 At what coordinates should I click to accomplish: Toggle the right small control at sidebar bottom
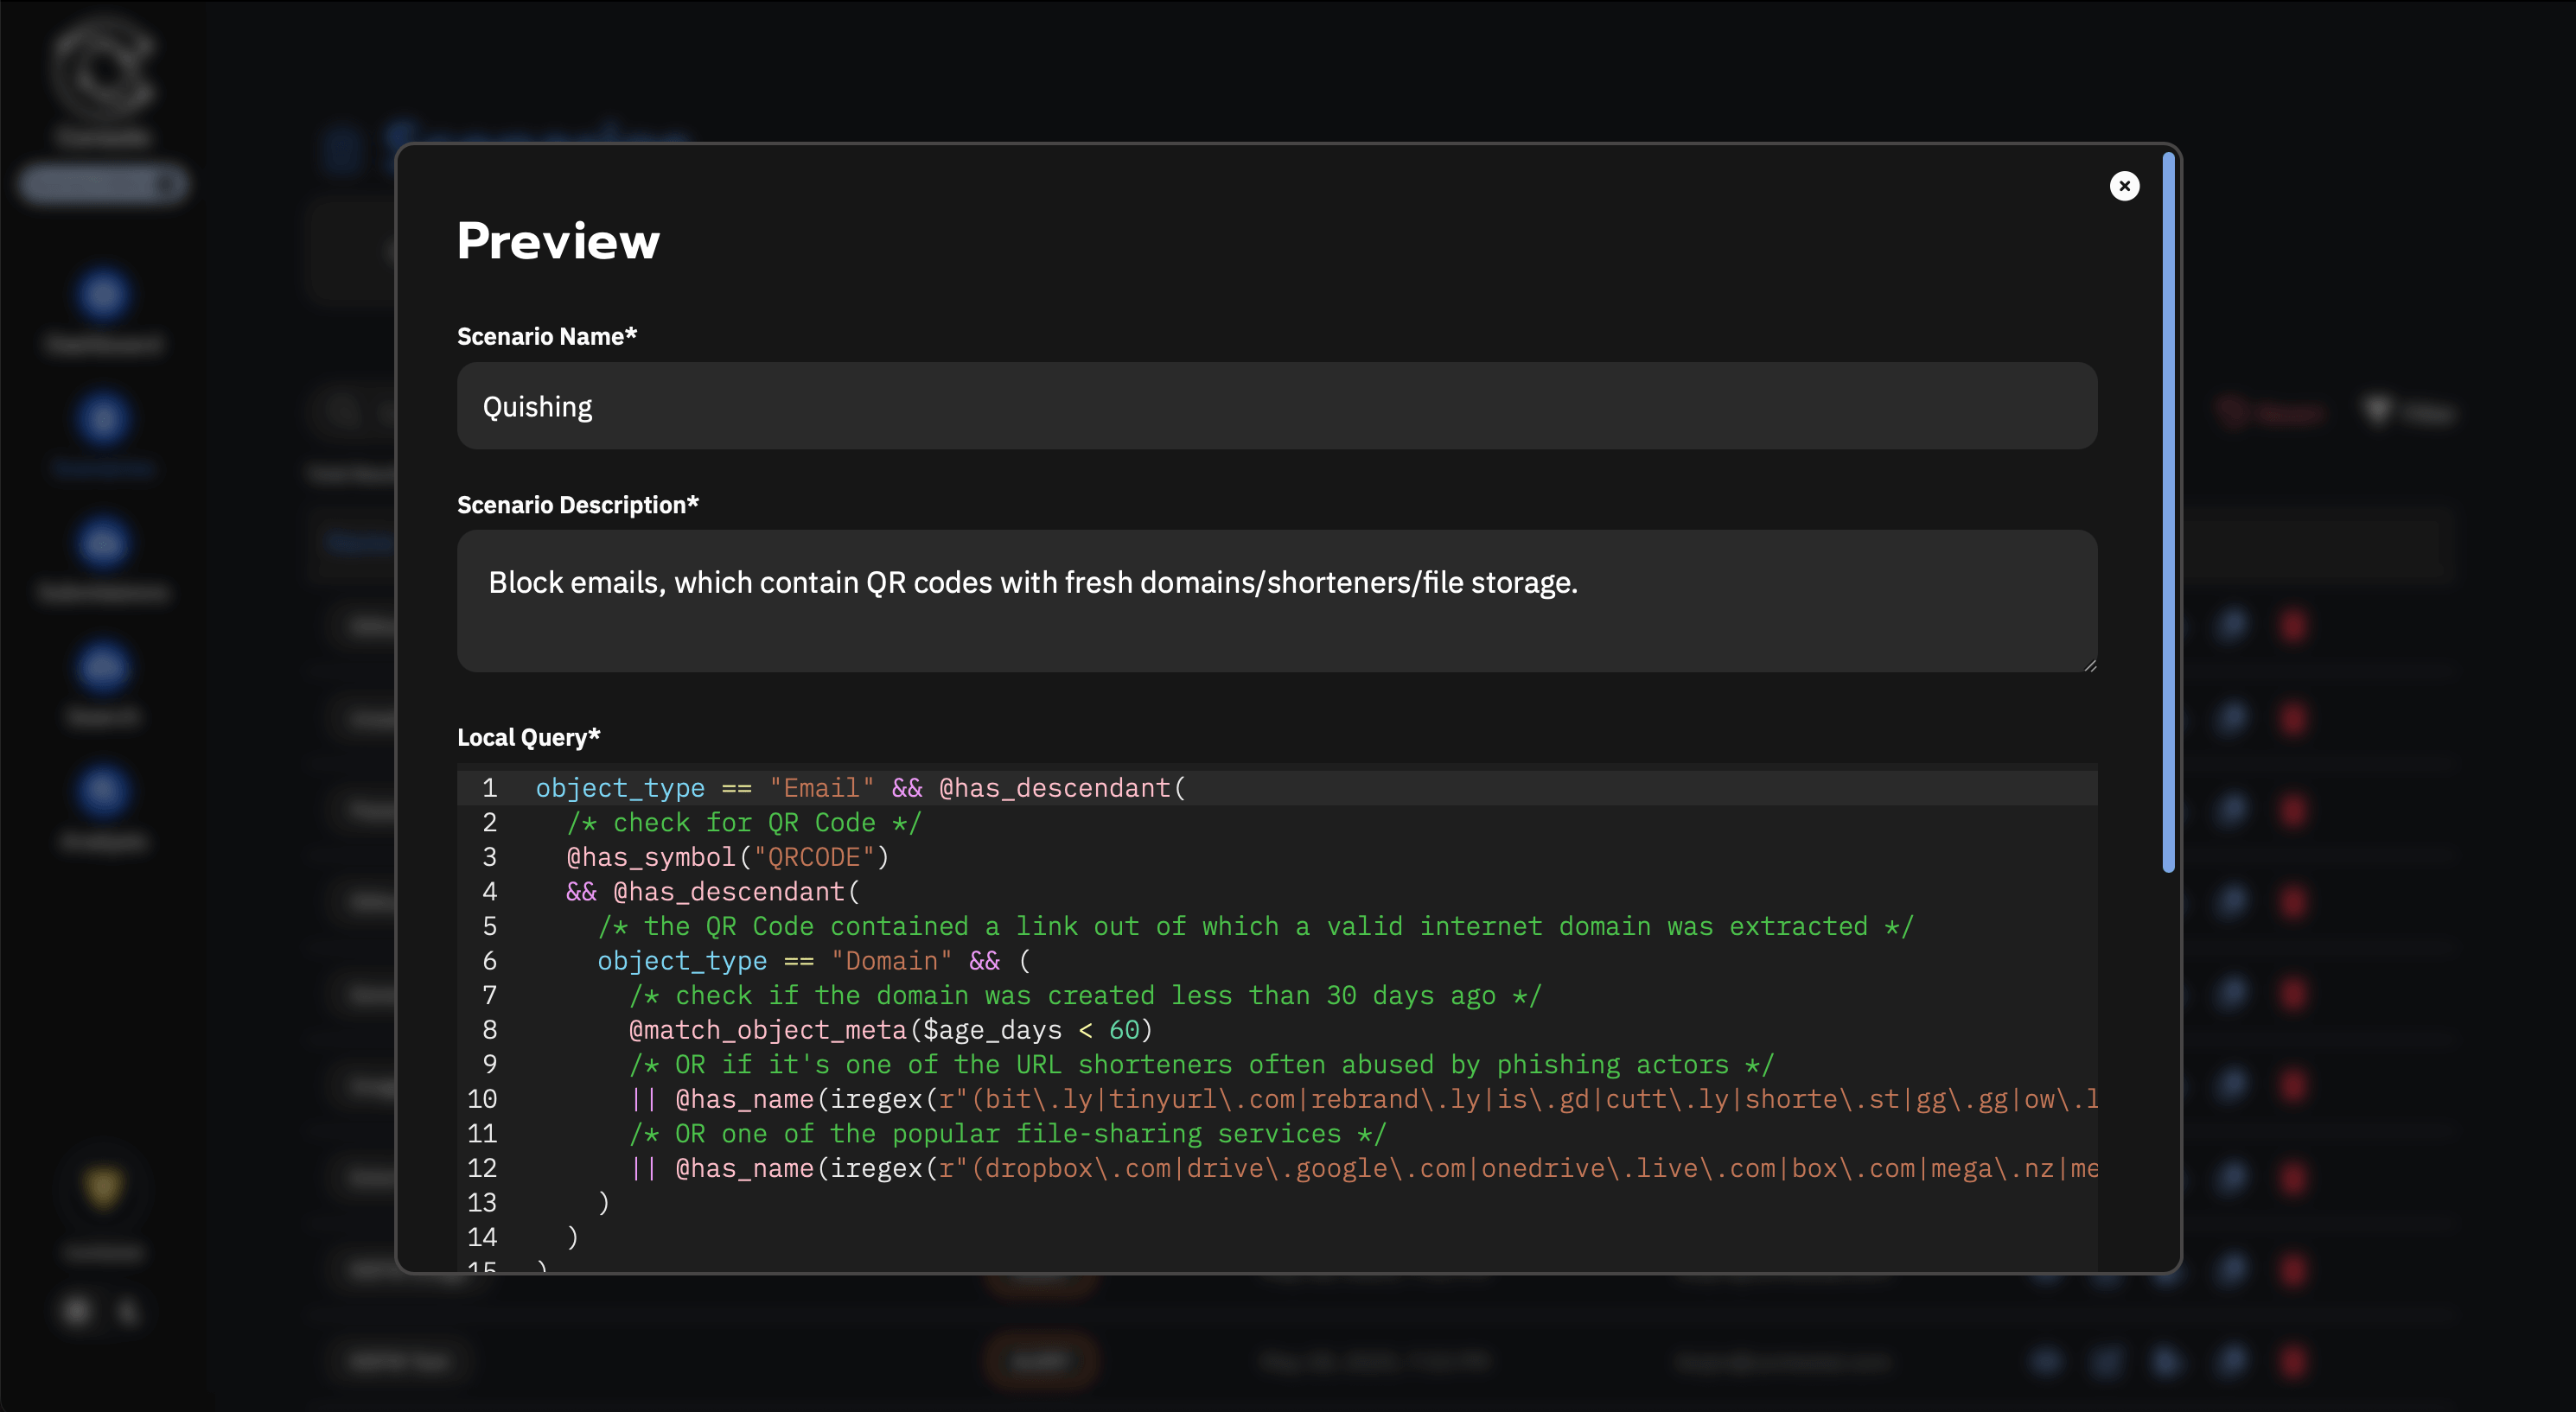click(128, 1311)
